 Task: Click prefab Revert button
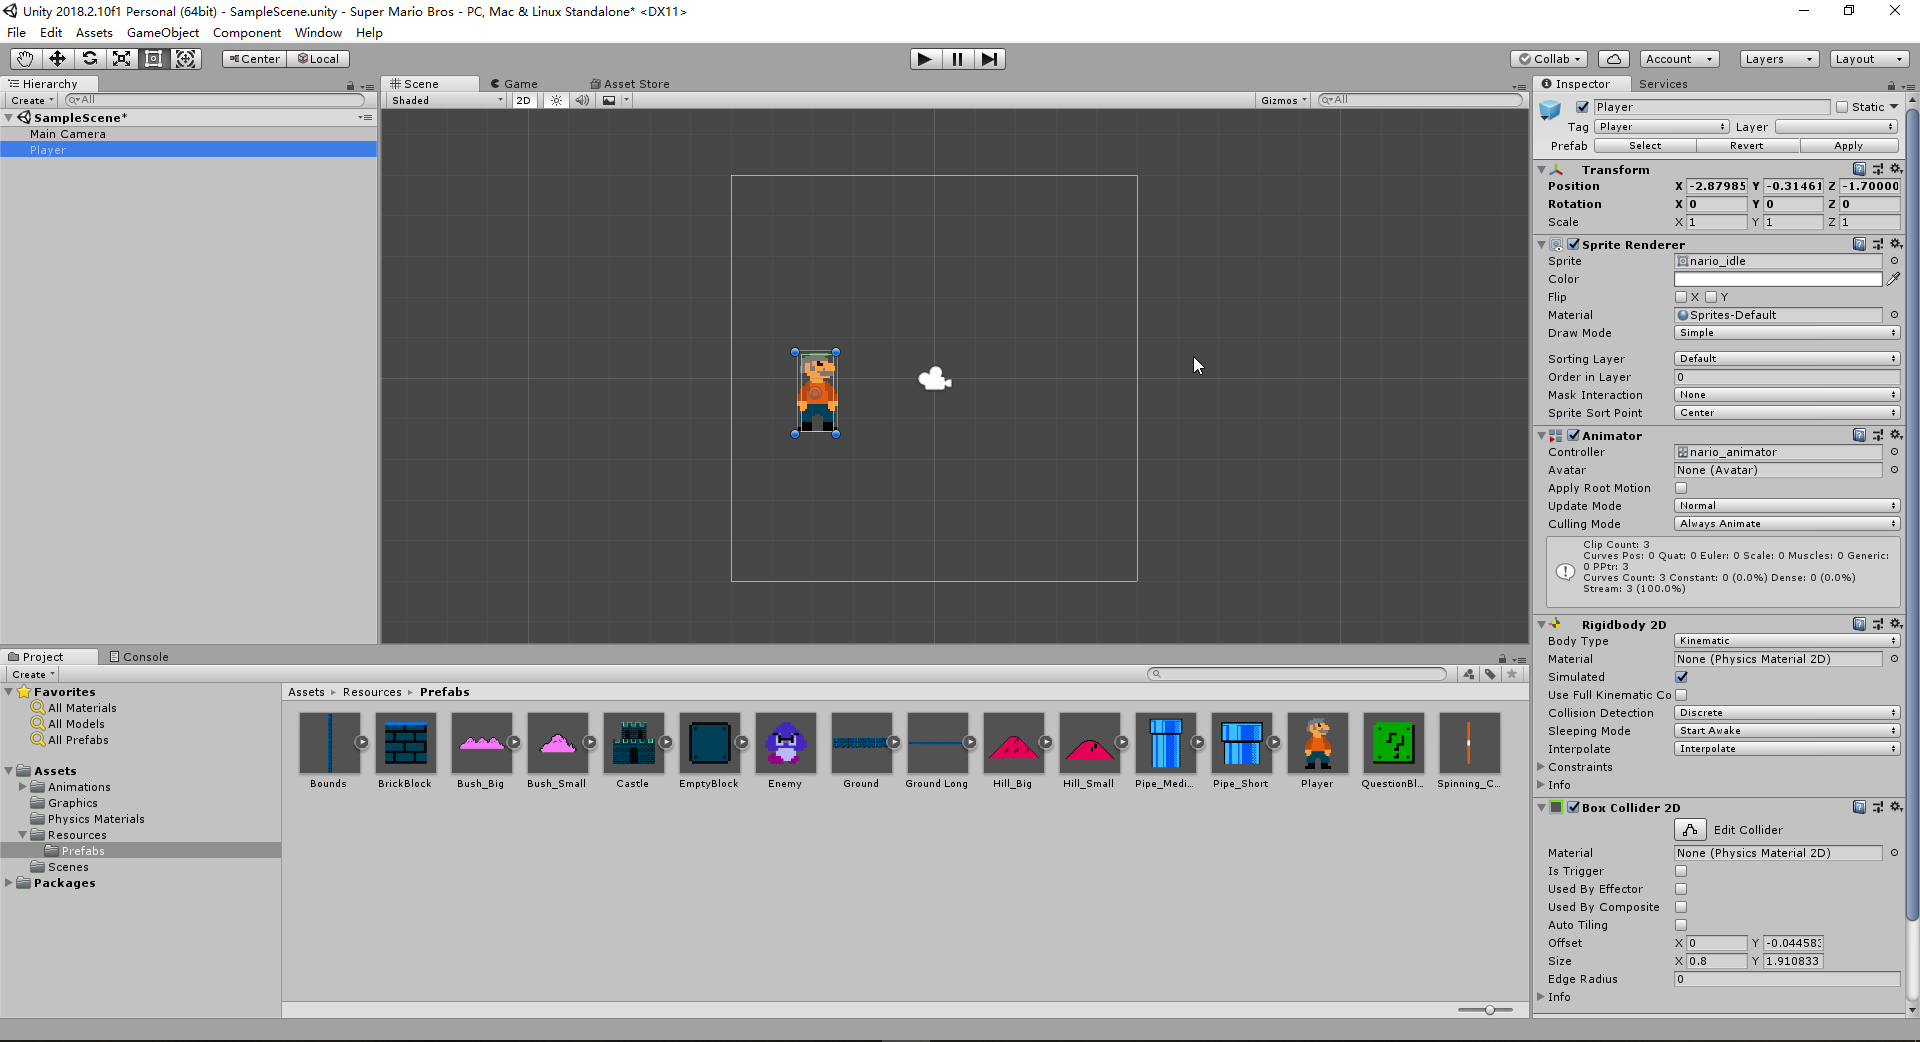tap(1747, 146)
